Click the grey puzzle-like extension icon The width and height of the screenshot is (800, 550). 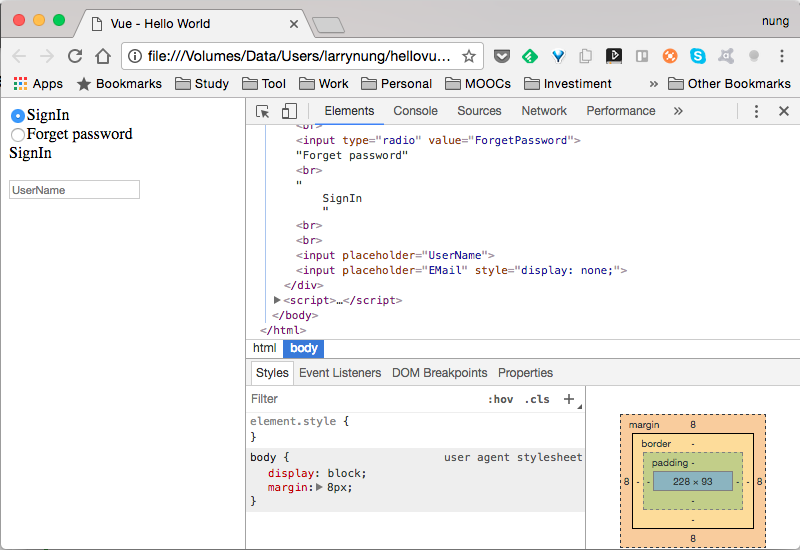pyautogui.click(x=726, y=56)
